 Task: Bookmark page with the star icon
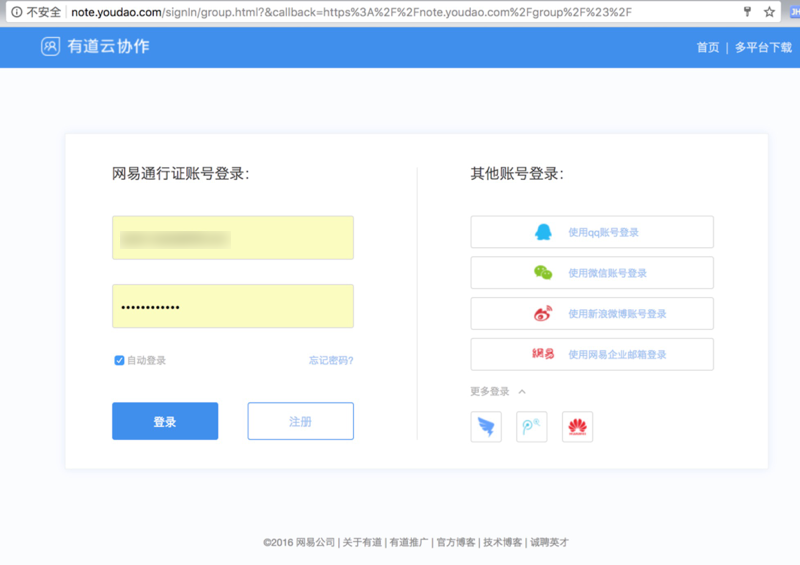(x=769, y=12)
